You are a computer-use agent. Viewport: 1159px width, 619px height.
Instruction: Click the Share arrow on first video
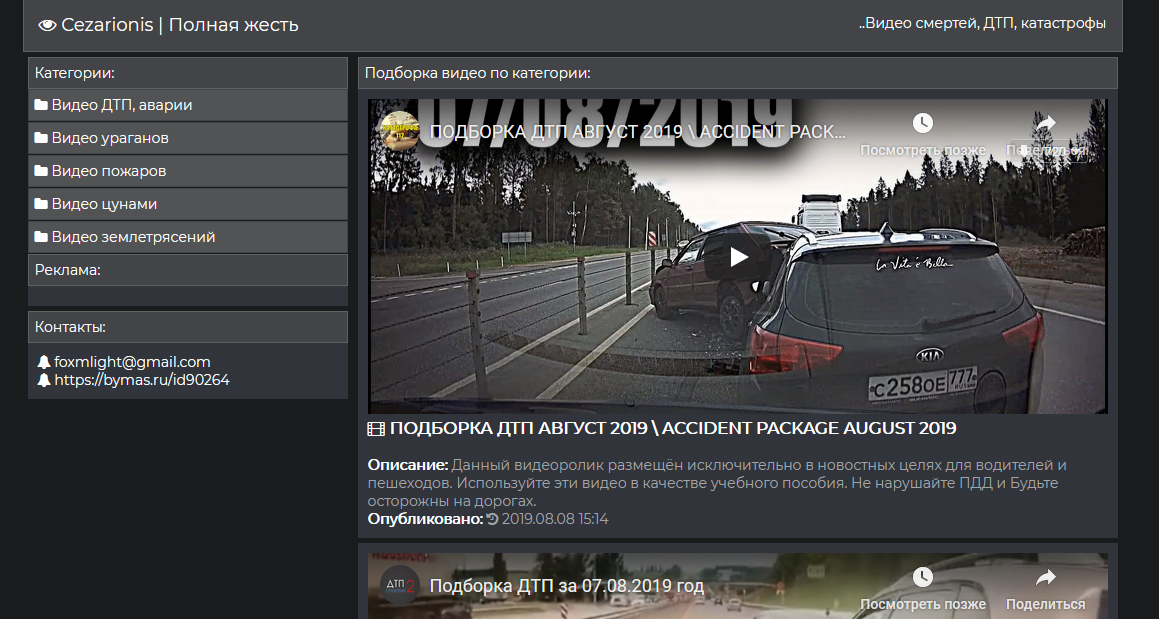click(x=1045, y=123)
